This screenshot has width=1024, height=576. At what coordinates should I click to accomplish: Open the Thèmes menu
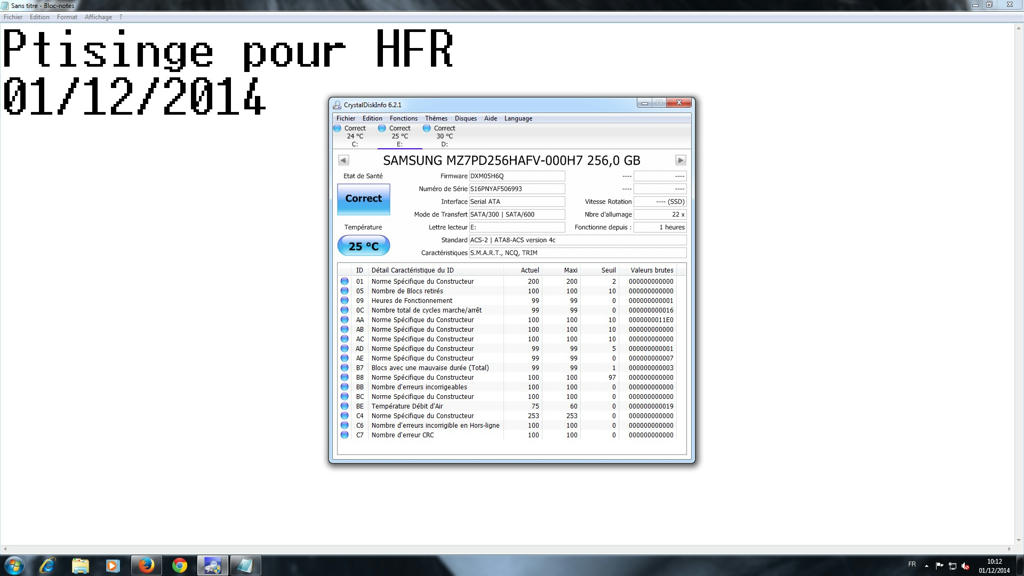click(436, 118)
